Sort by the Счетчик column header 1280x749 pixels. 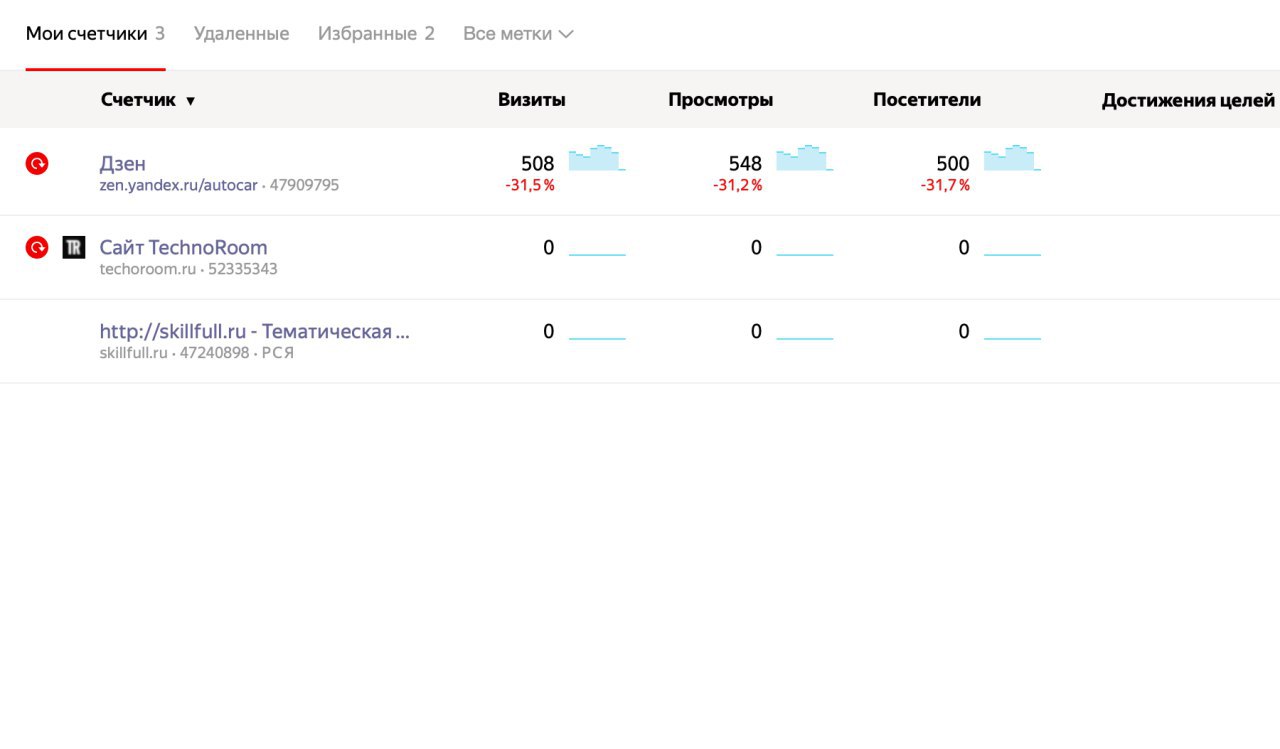coord(148,100)
